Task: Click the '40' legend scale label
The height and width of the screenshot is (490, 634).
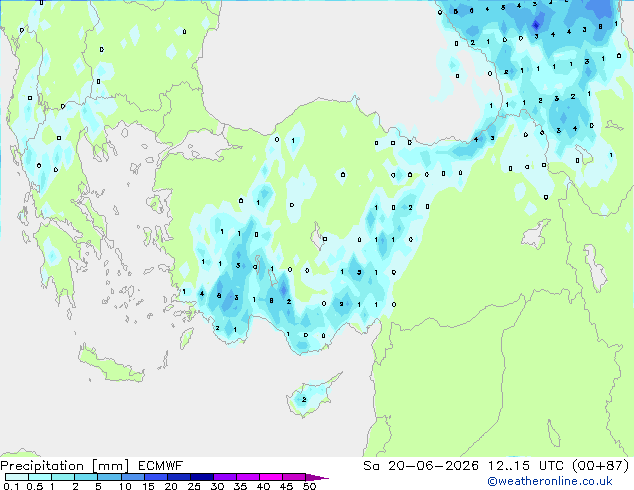Action: pyautogui.click(x=263, y=486)
